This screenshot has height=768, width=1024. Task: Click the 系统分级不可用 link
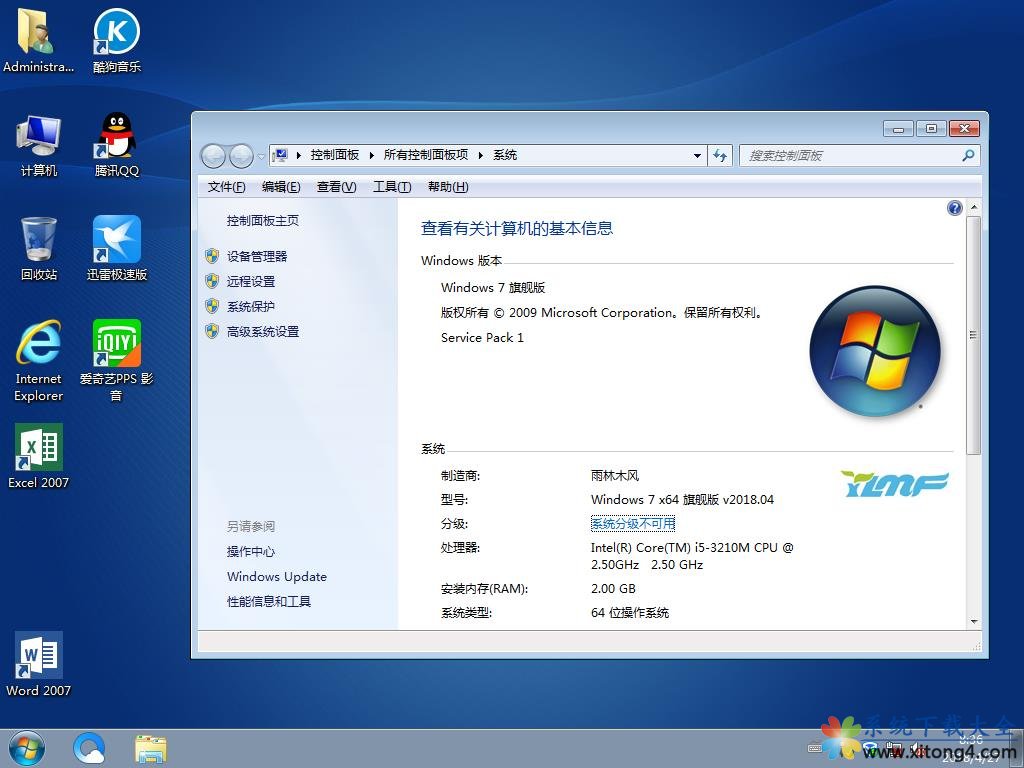click(632, 524)
